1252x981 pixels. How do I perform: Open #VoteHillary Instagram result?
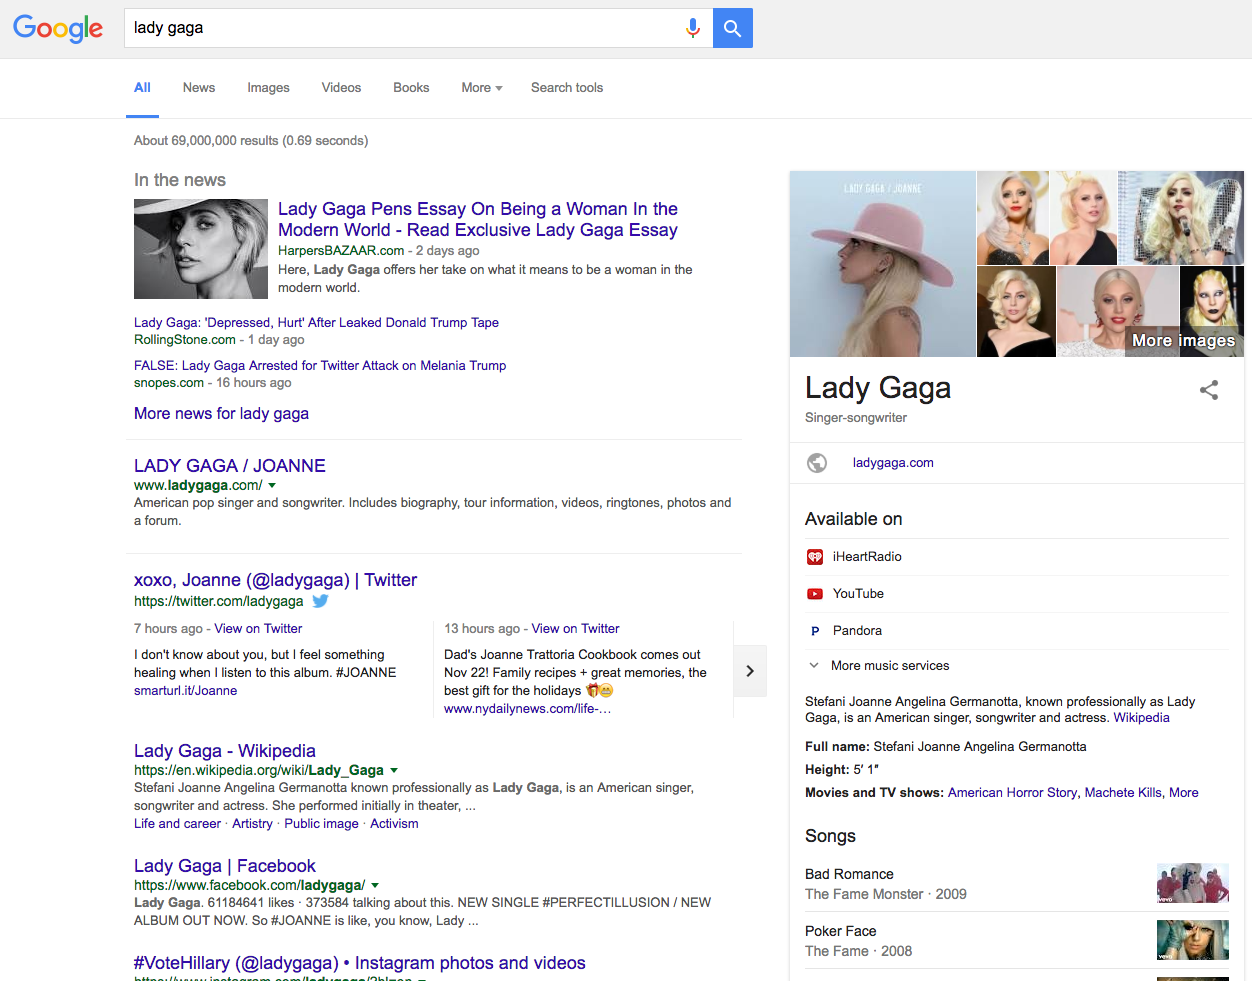tap(360, 963)
